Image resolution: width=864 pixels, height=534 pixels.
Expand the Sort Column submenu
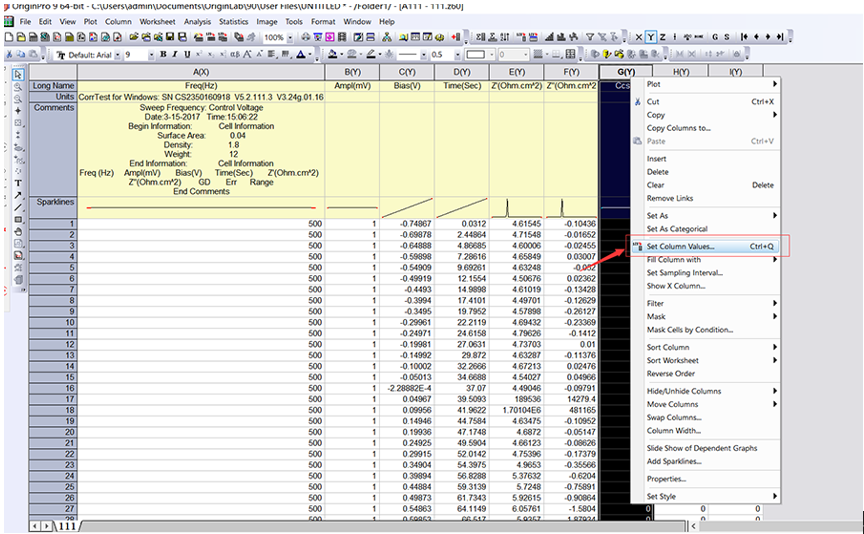point(705,347)
